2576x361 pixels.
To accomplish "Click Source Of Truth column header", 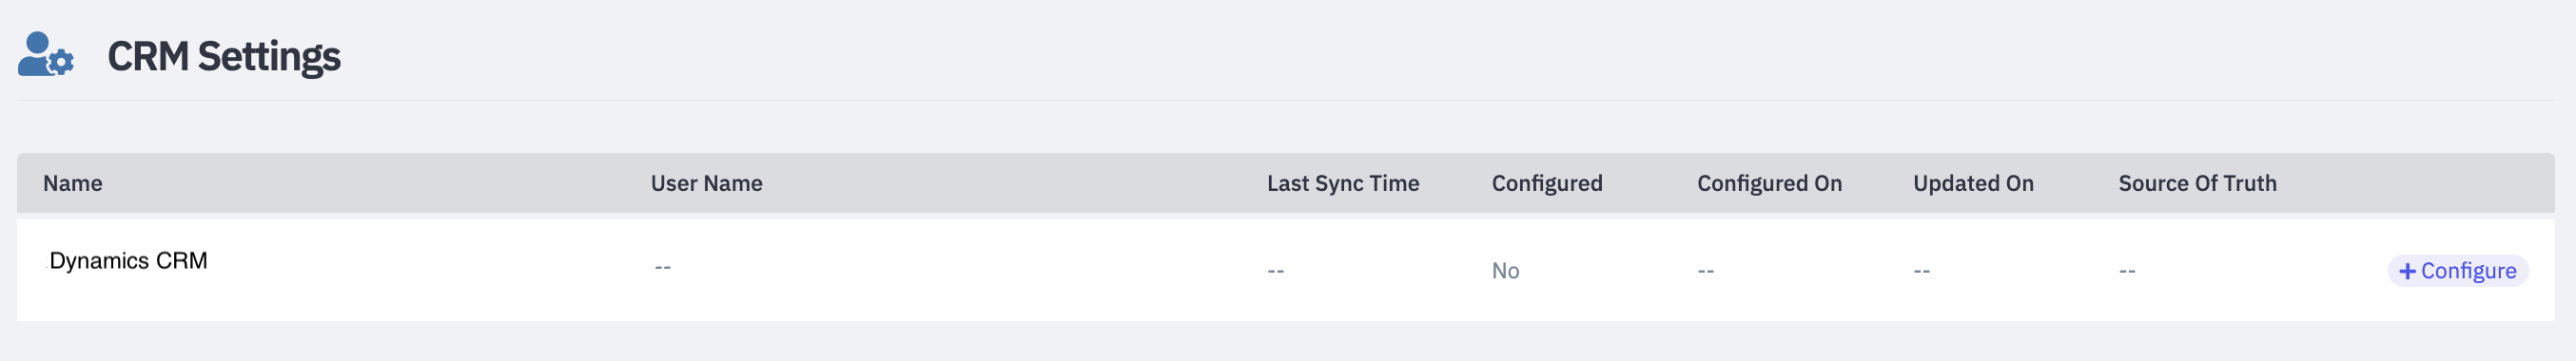I will point(2196,183).
